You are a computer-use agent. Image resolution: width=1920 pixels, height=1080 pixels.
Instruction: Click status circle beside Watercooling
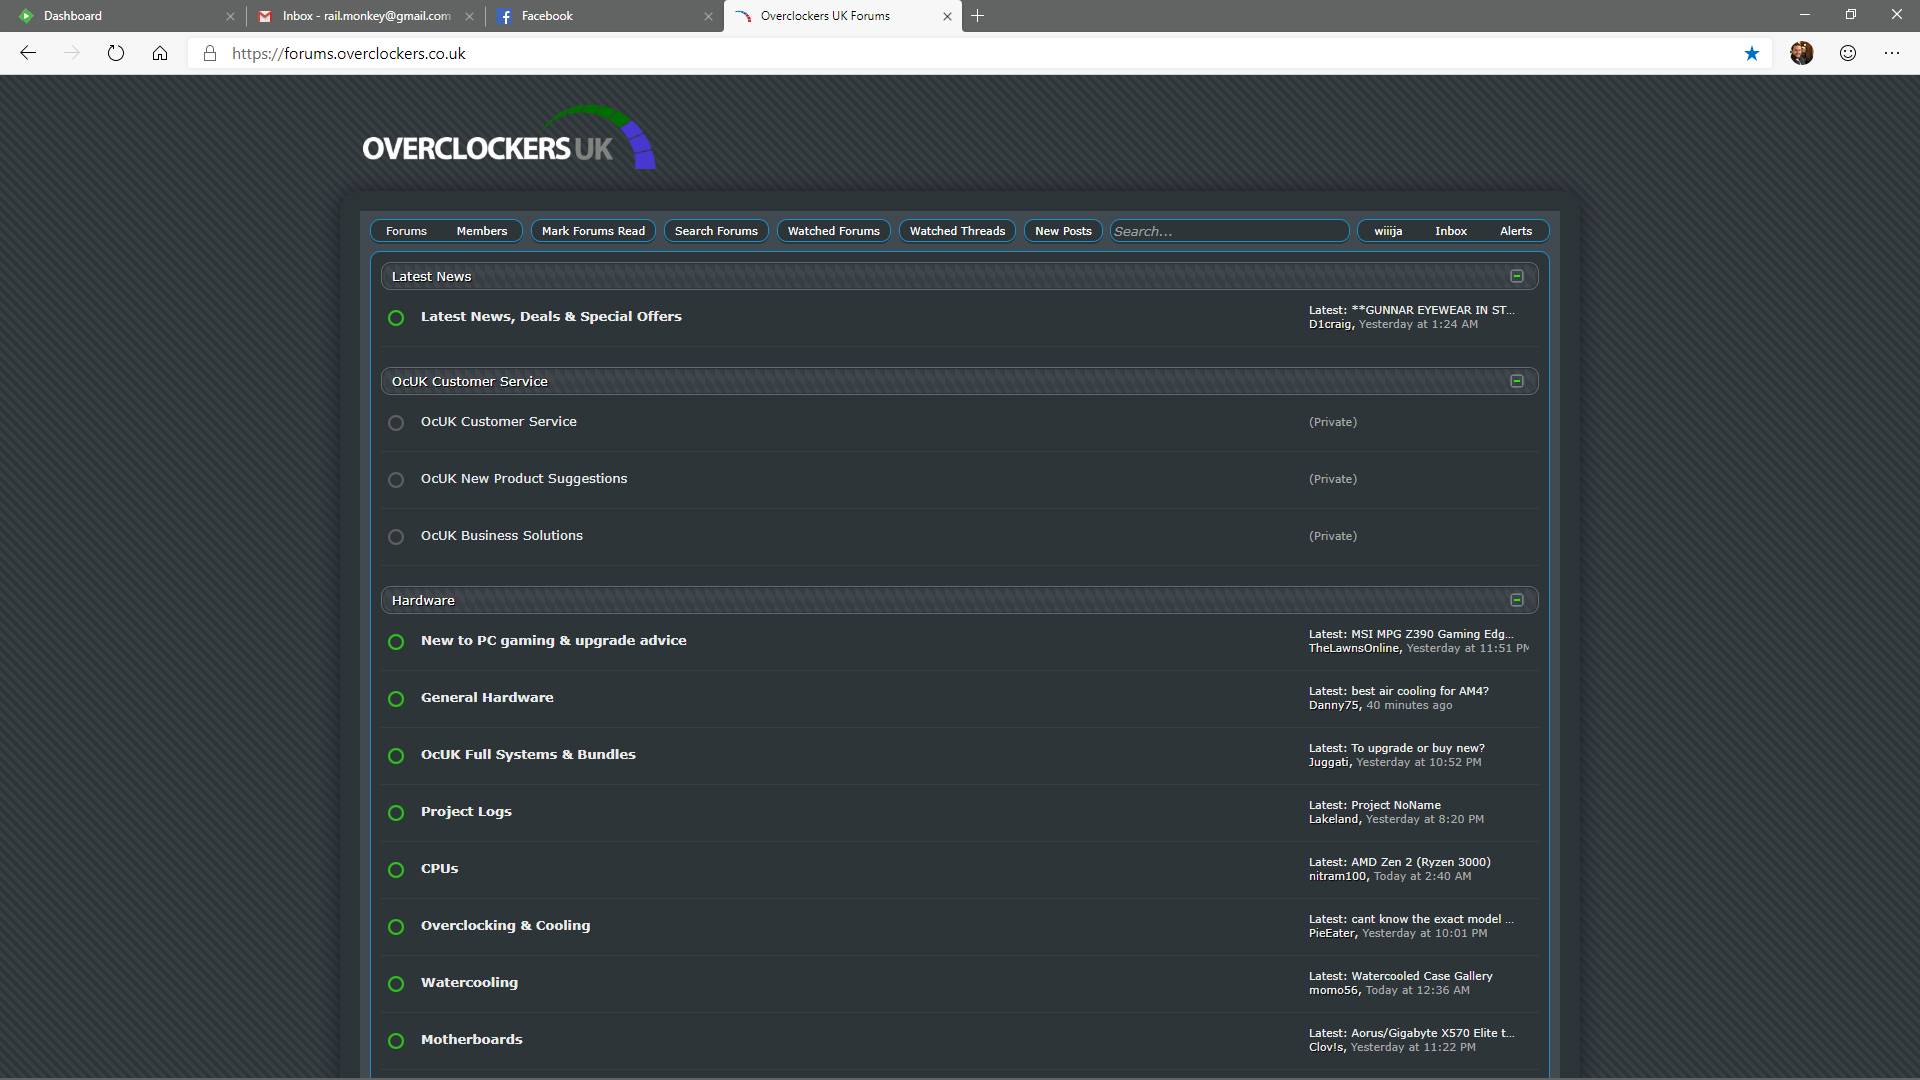click(x=396, y=984)
